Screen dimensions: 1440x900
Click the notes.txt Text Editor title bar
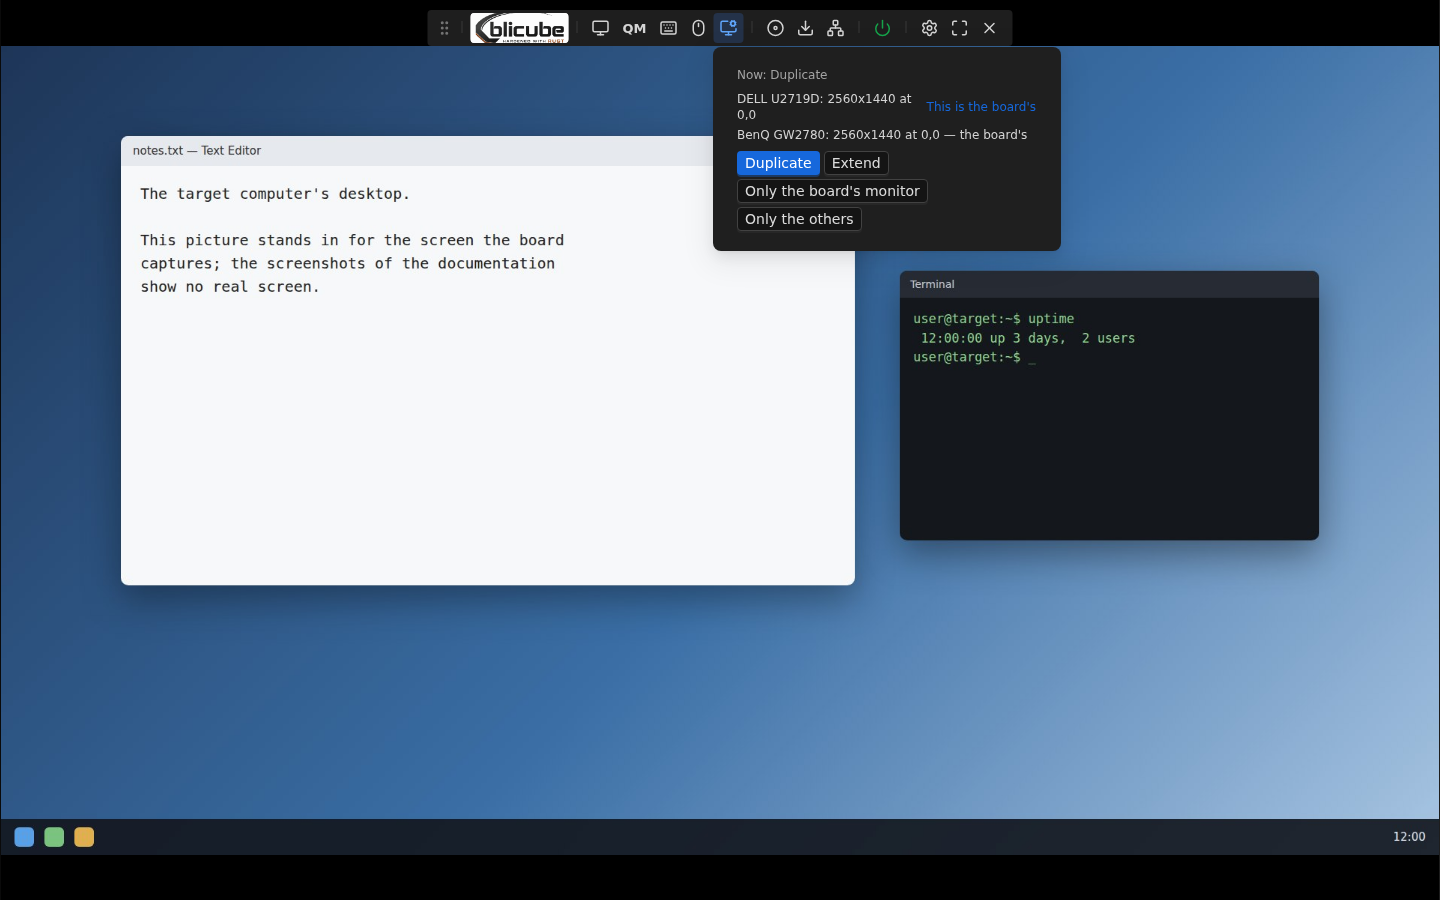[488, 151]
